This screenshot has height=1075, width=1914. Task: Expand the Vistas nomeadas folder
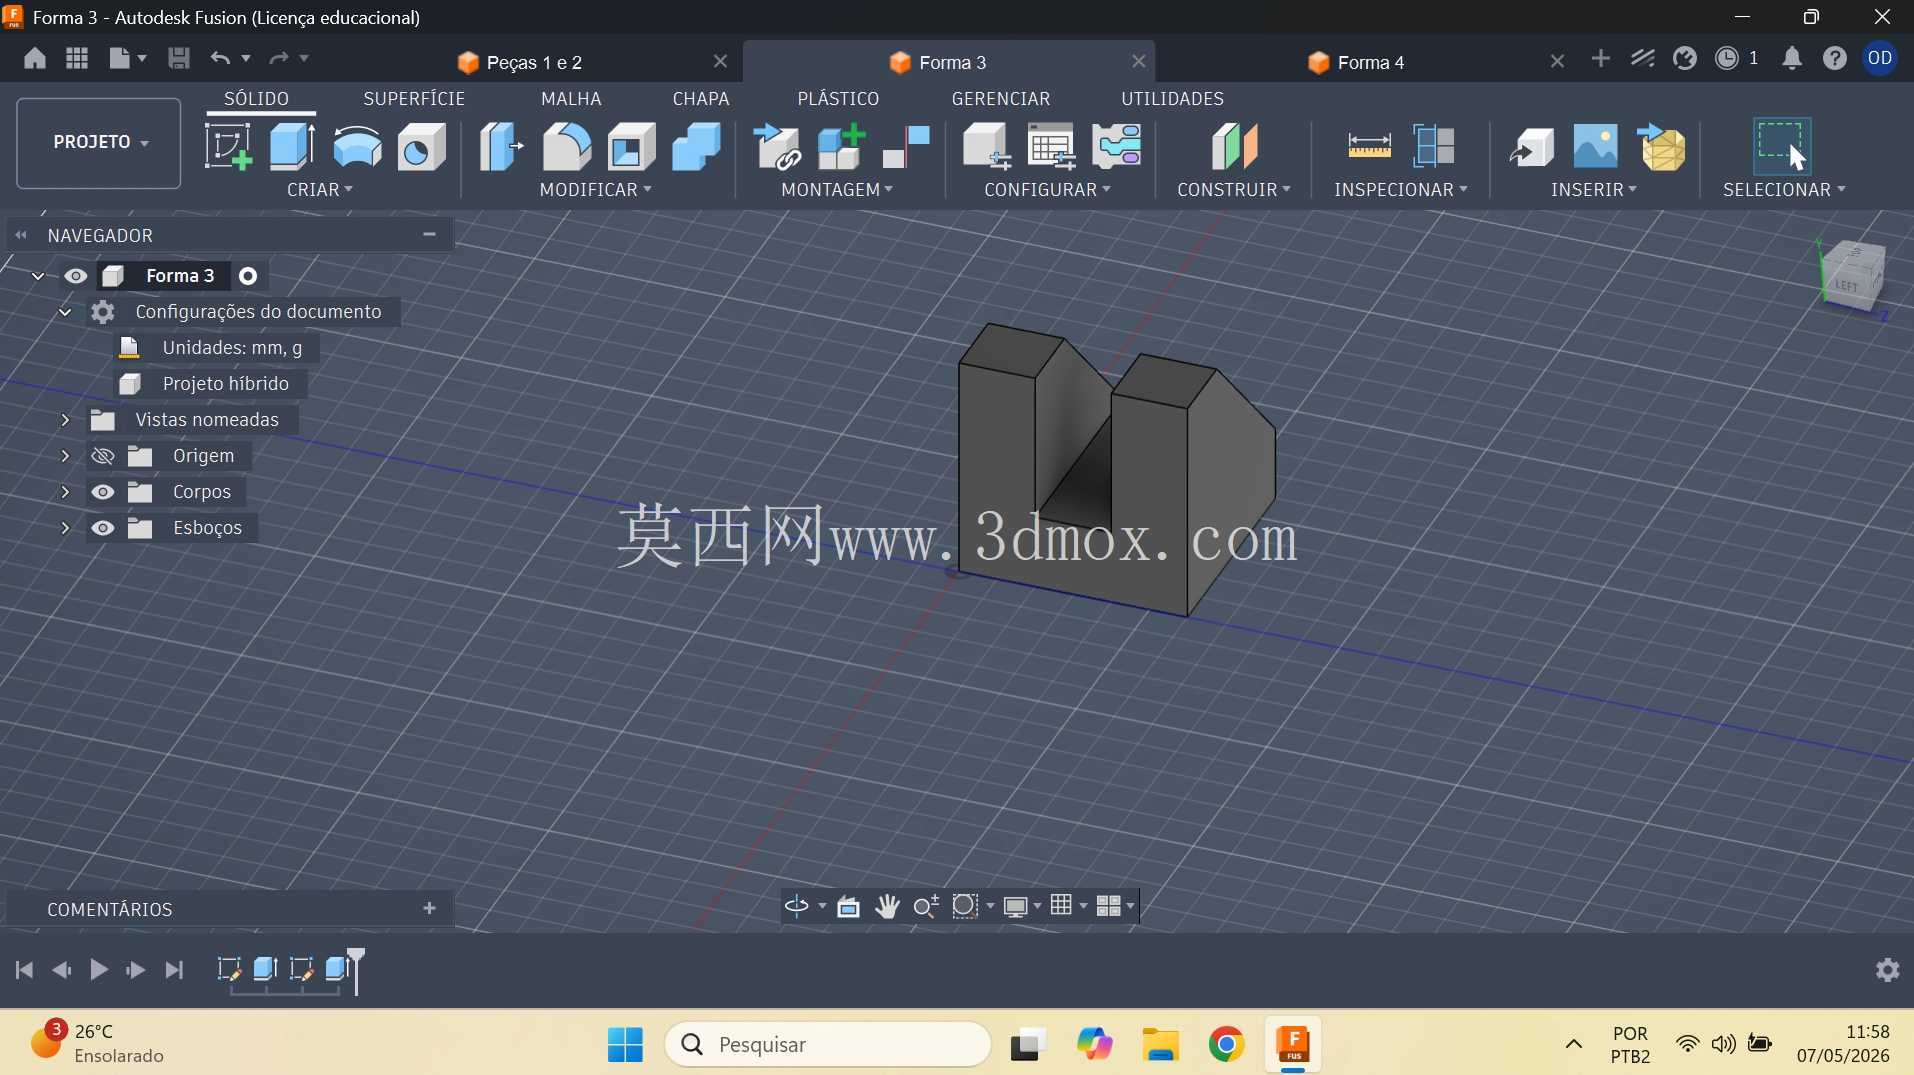(65, 420)
